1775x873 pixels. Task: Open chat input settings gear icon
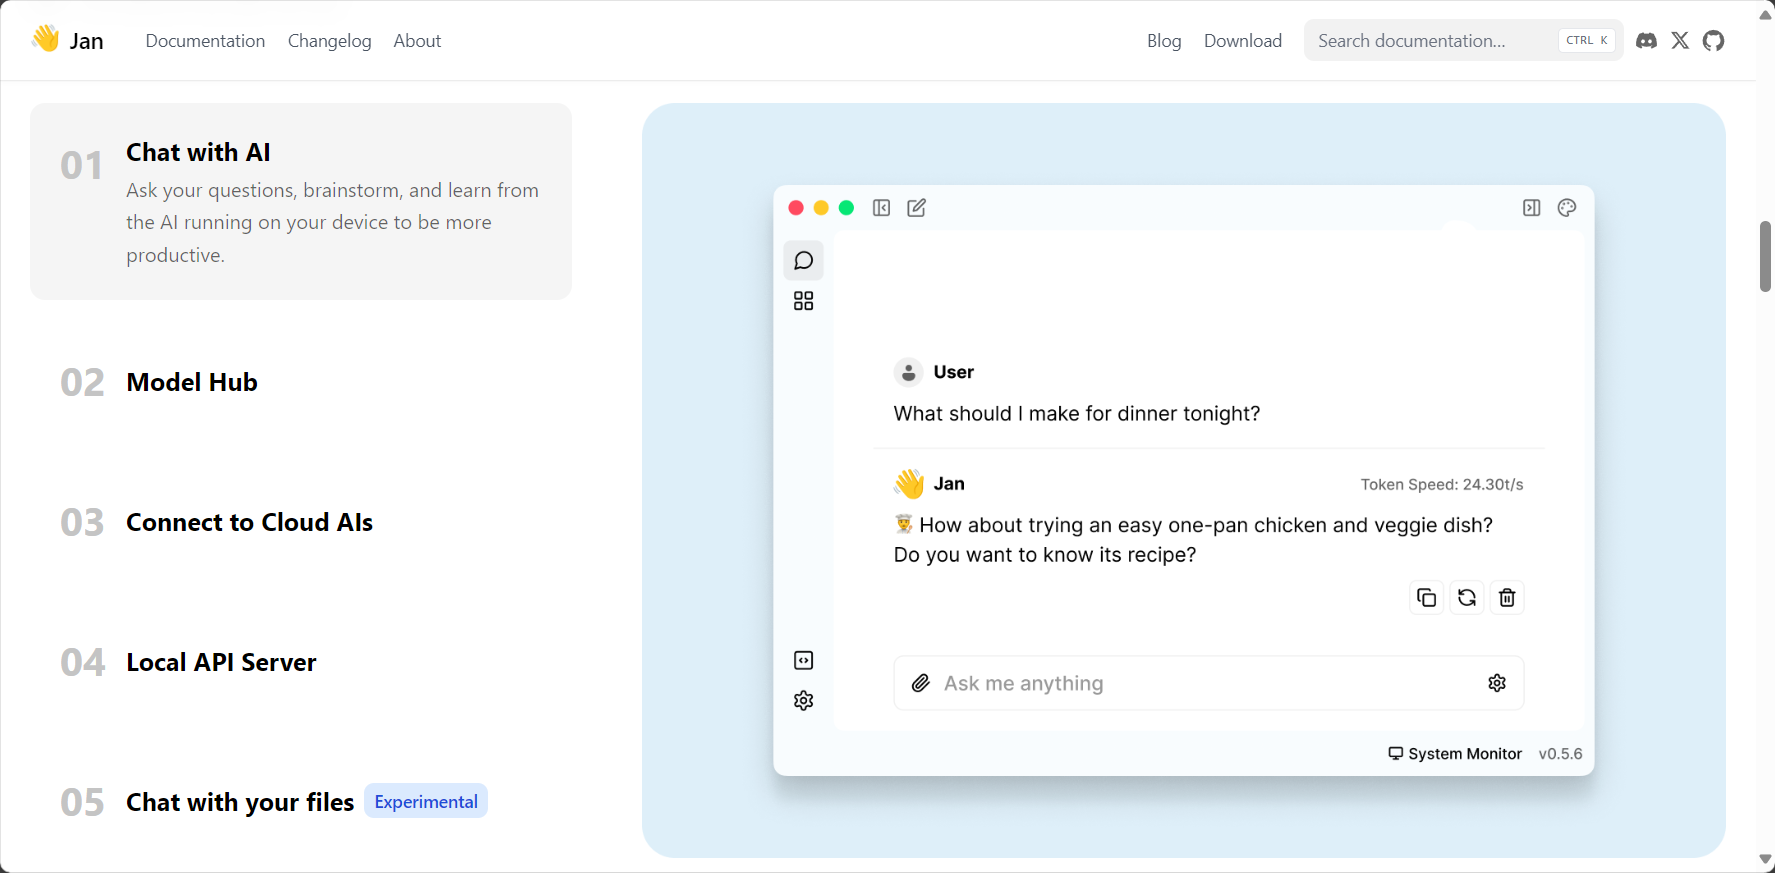(x=1497, y=683)
